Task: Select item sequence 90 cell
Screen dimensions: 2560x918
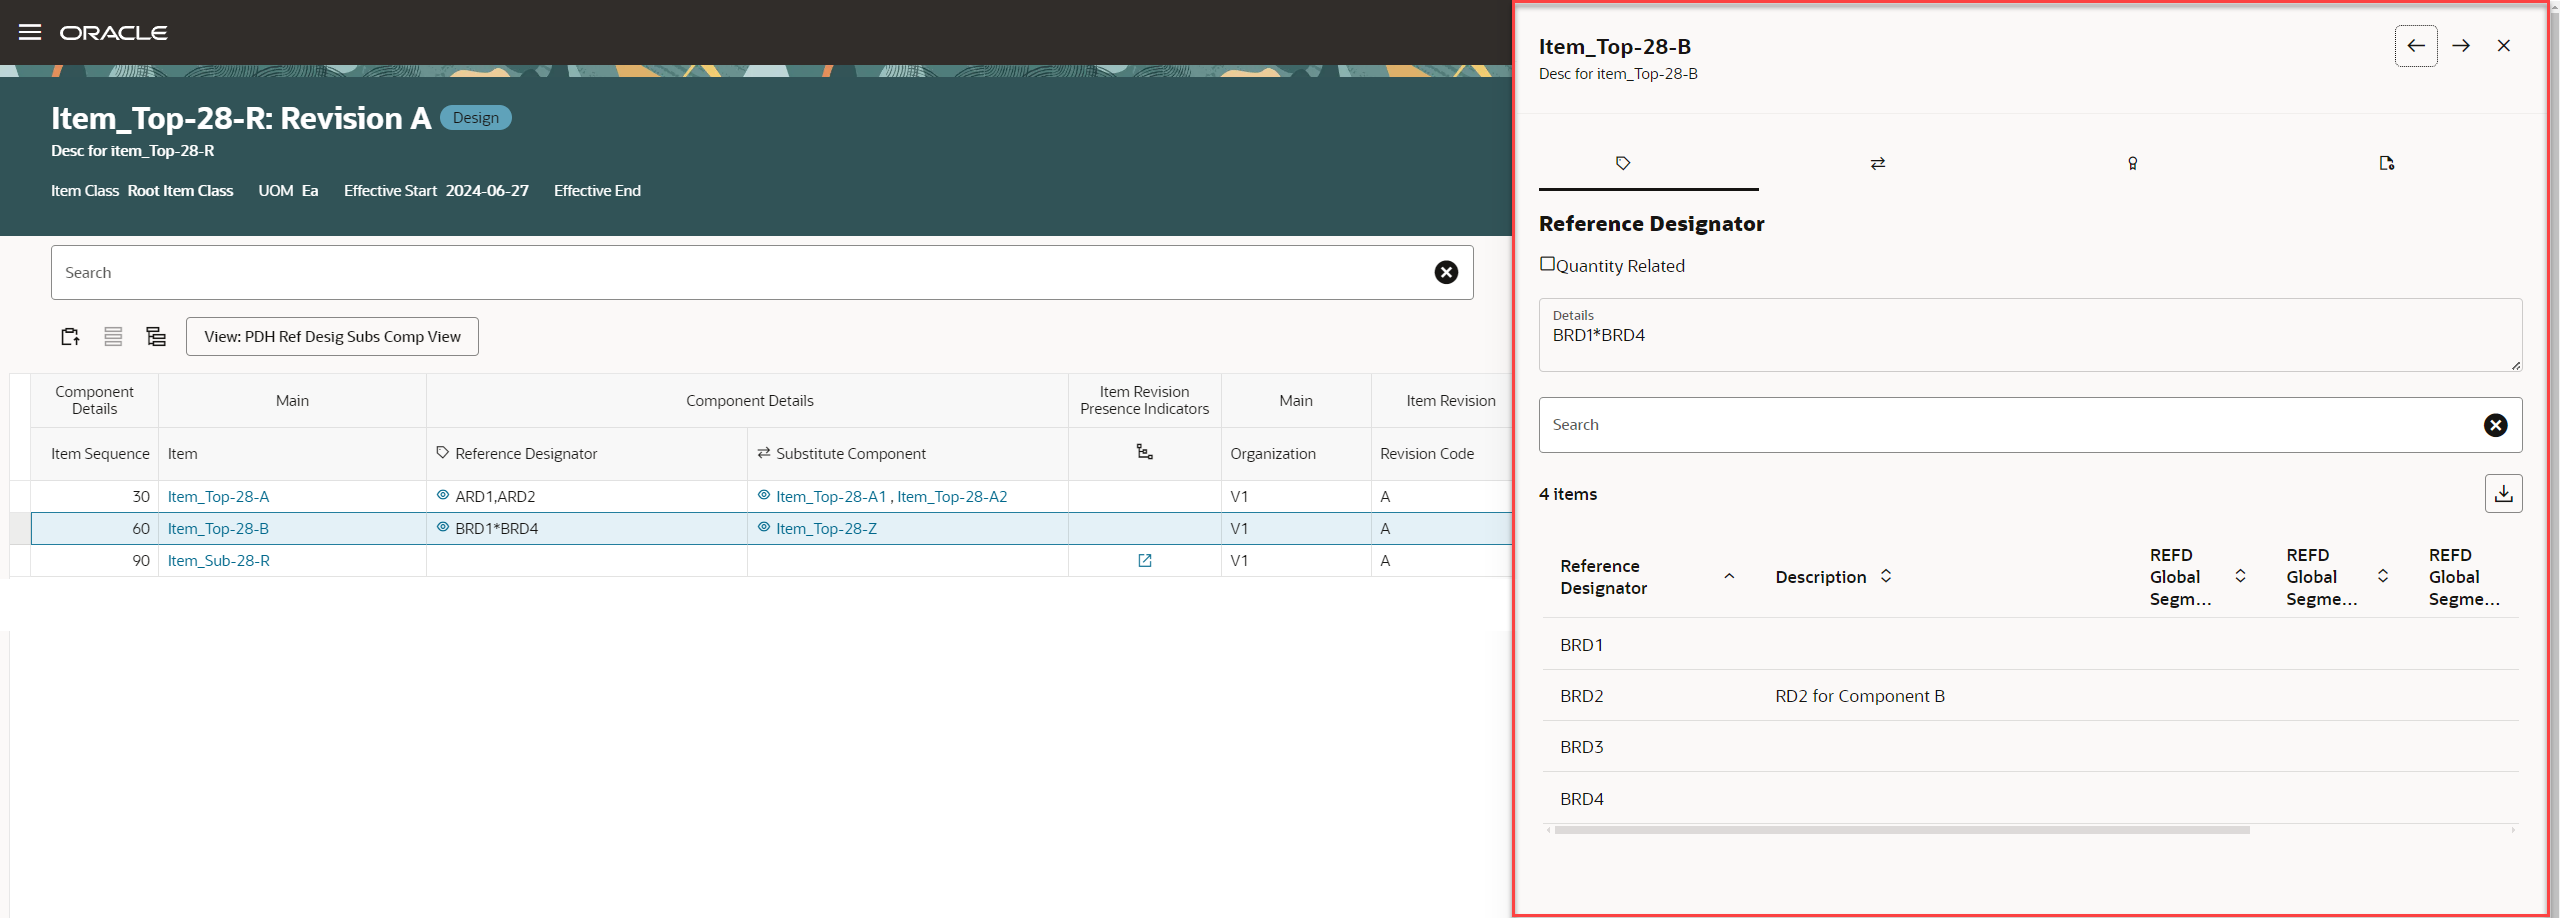Action: pos(95,560)
